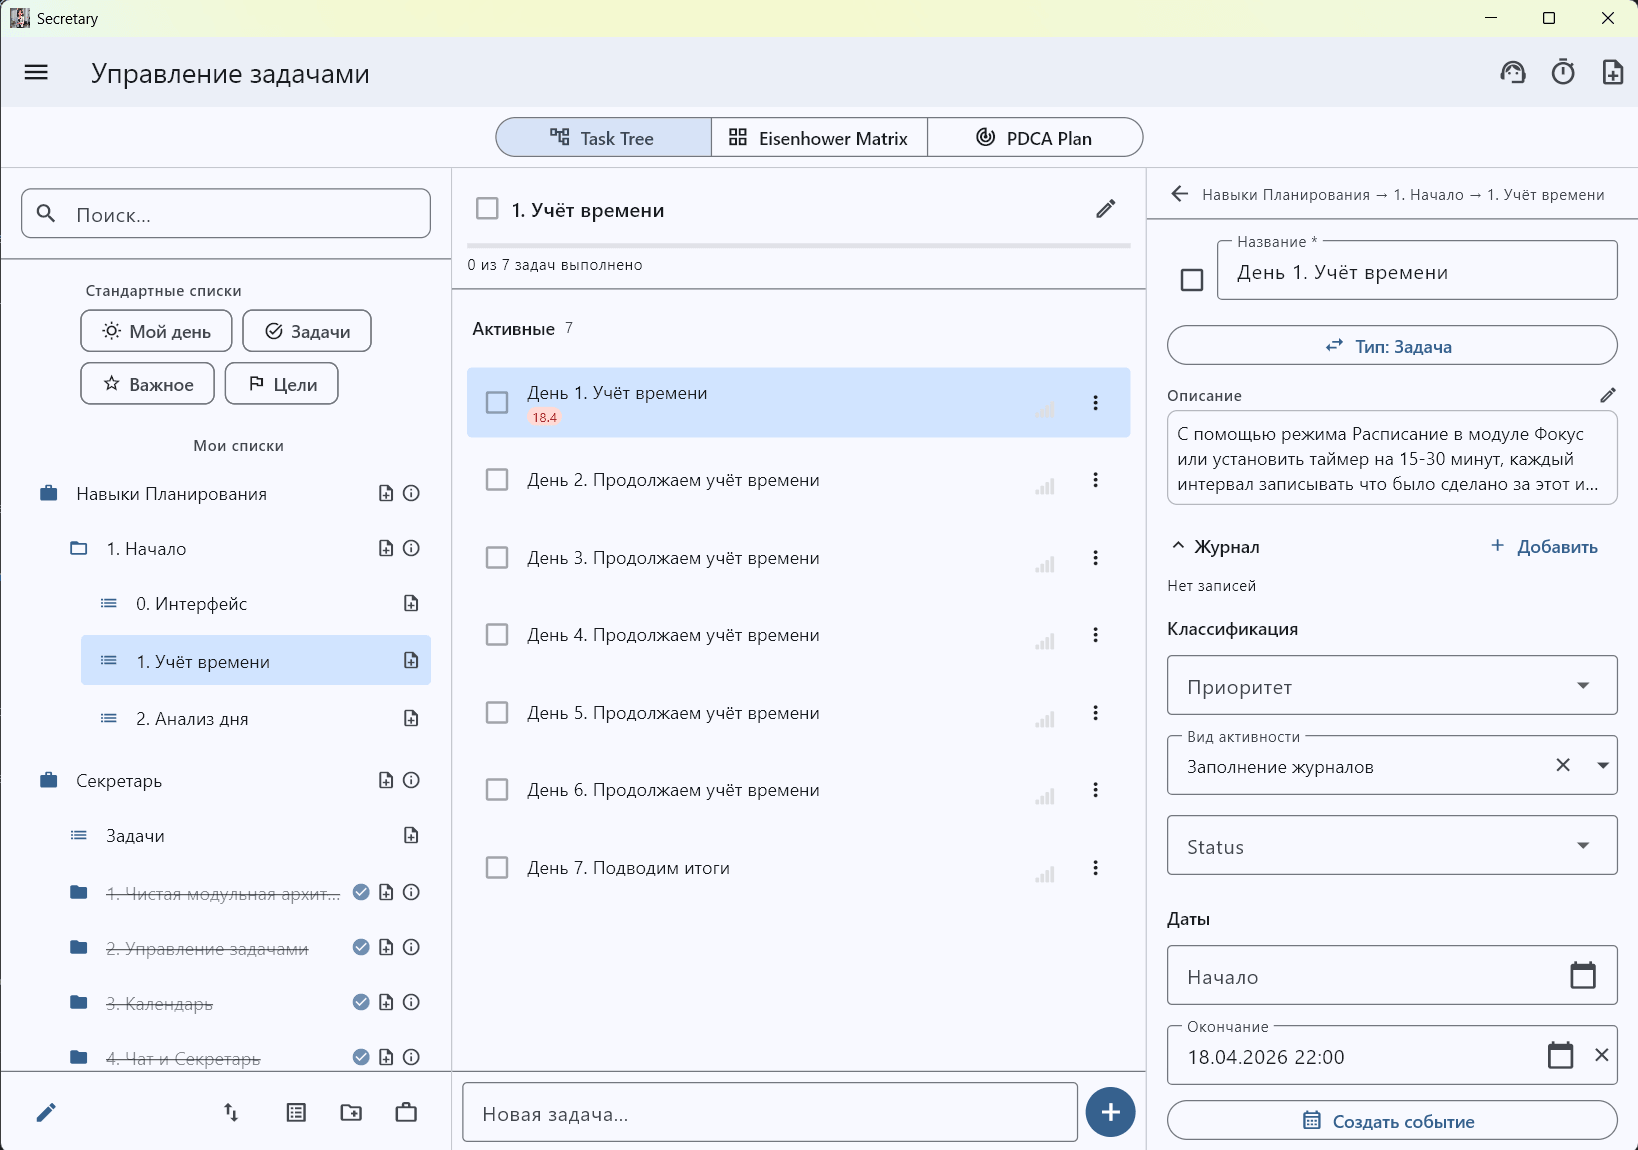Mark День 6 task as completed
The width and height of the screenshot is (1638, 1150).
(x=497, y=790)
